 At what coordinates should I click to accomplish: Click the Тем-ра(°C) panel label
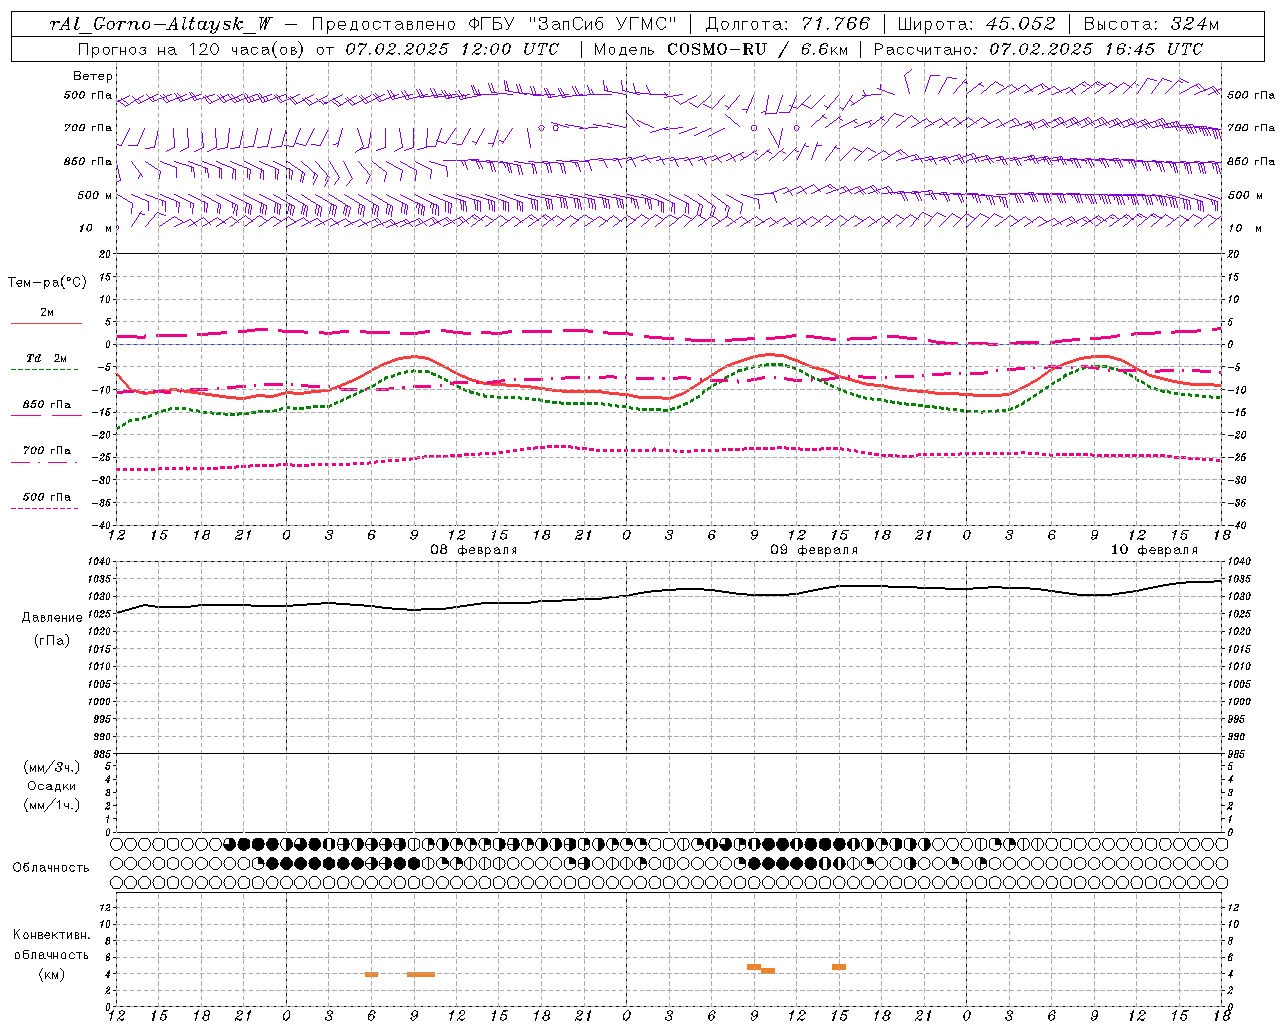[x=47, y=283]
